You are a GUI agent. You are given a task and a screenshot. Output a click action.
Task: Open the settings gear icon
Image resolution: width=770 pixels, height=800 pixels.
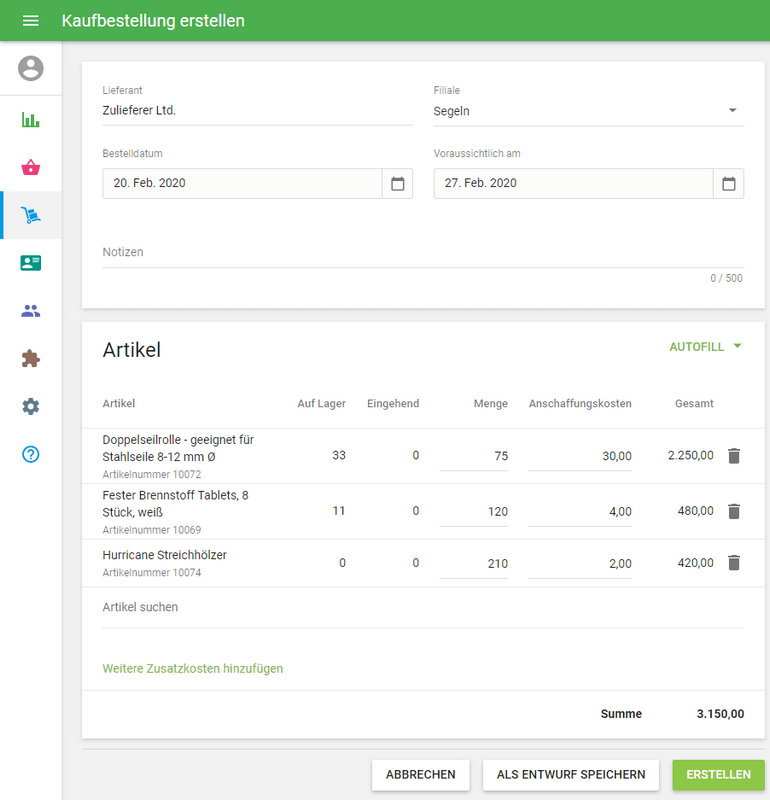click(x=31, y=406)
